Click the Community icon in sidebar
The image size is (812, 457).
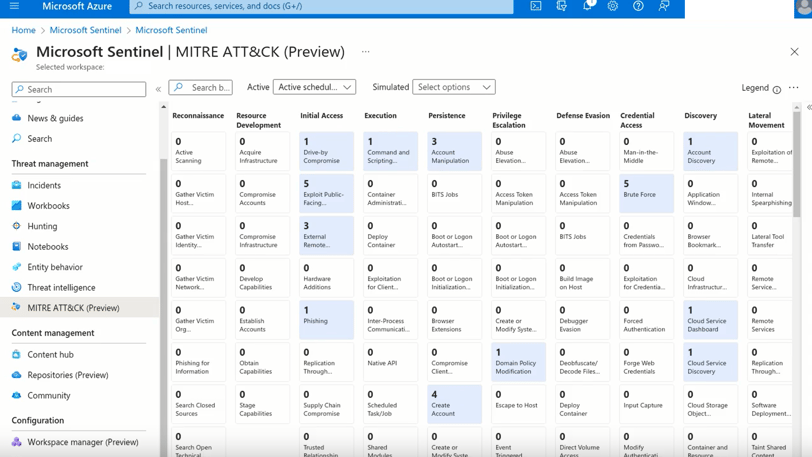(17, 395)
